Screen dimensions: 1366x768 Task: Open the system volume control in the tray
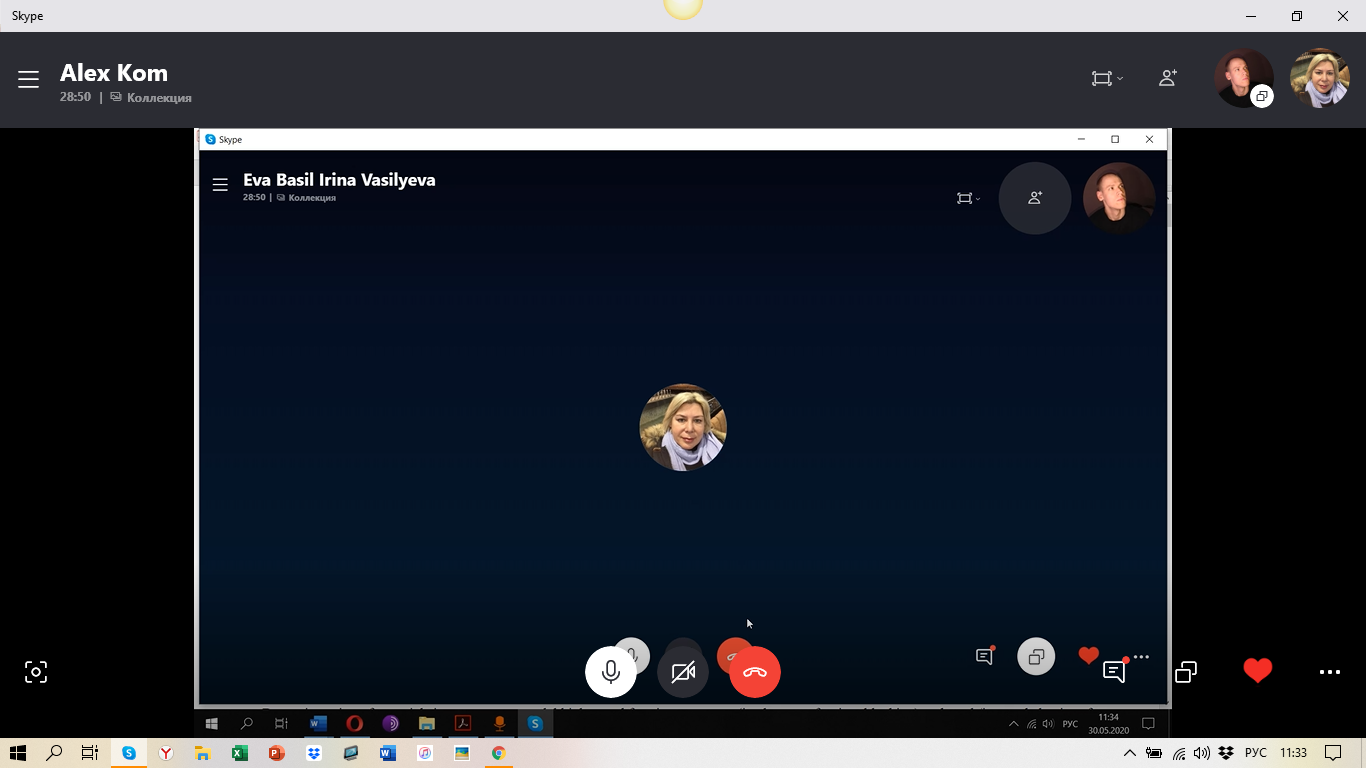point(1201,753)
